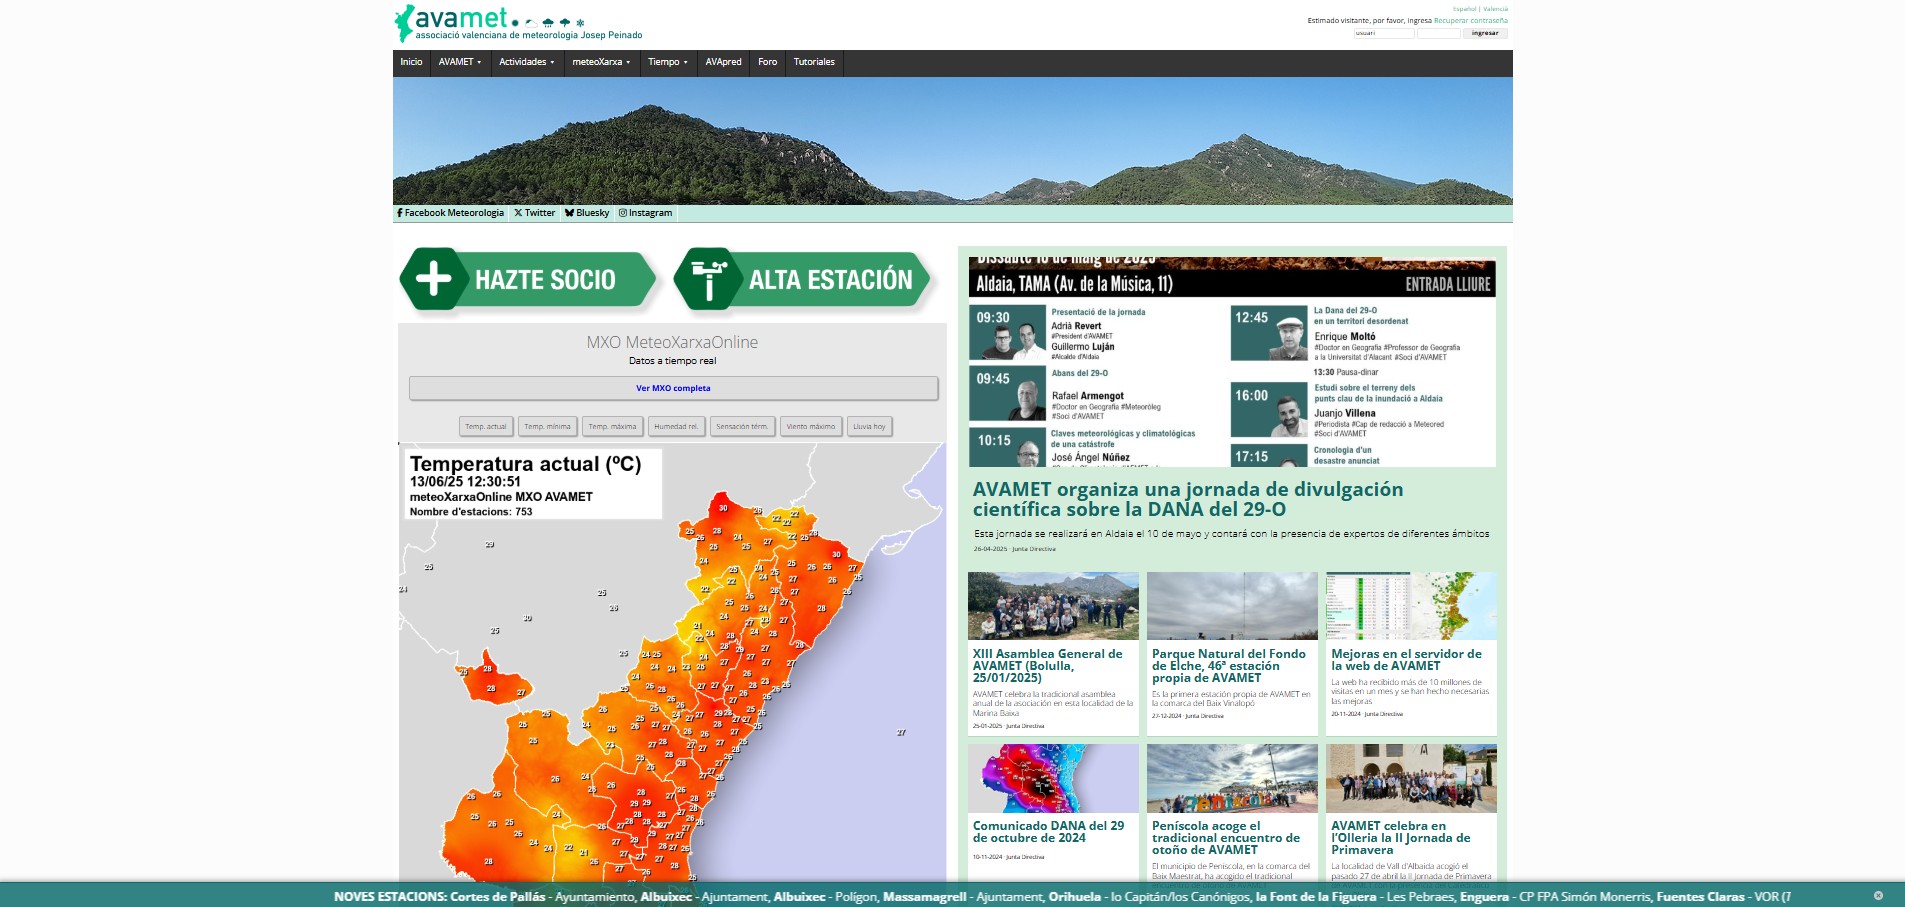Viewport: 1905px width, 907px height.
Task: Click weather station icon on Alta Estación banner
Action: [709, 279]
